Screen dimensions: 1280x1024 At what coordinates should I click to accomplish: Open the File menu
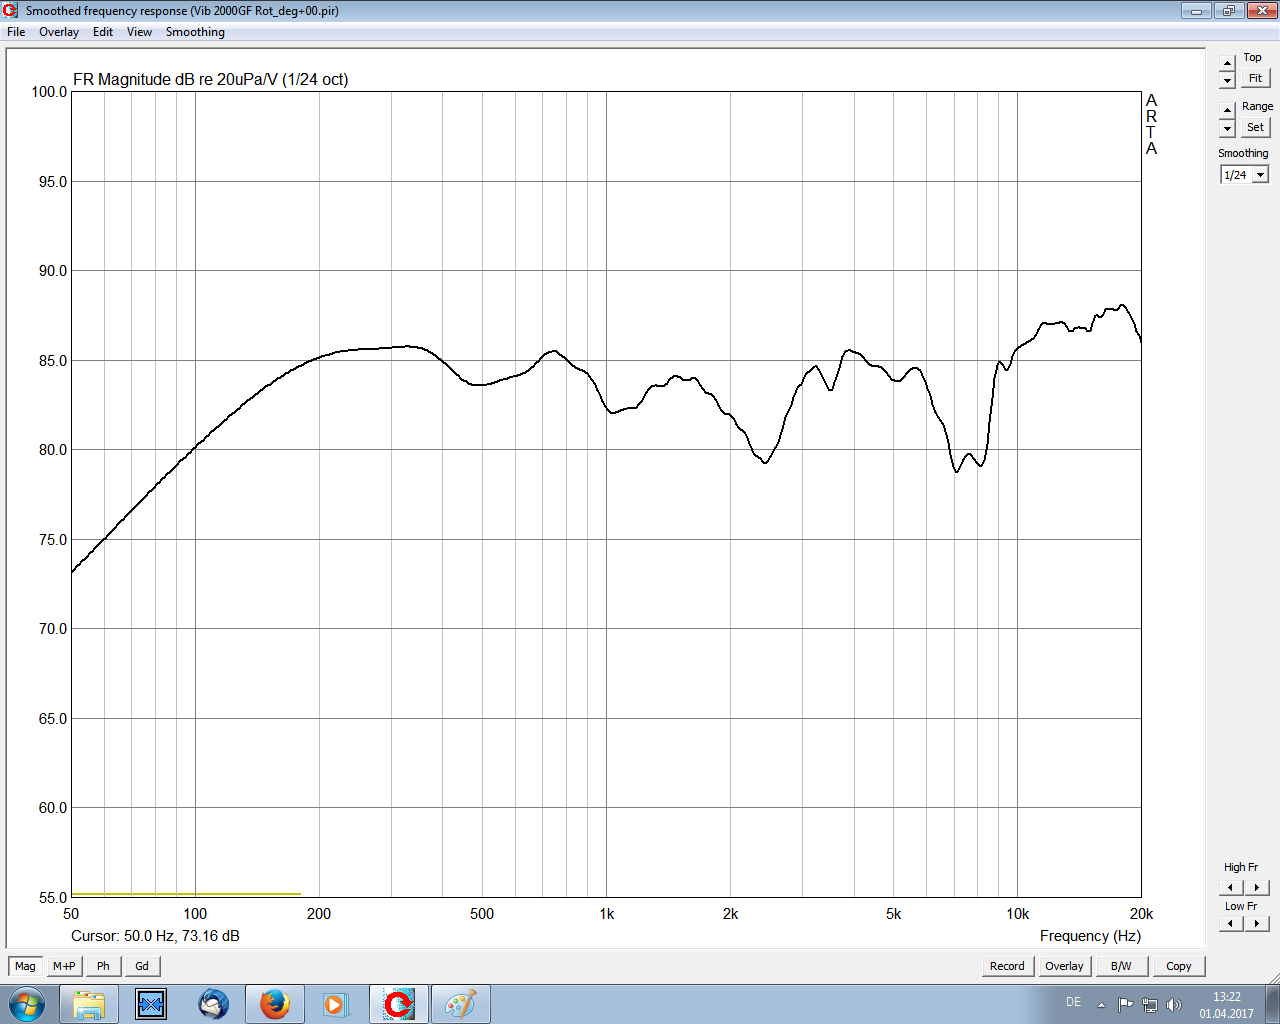tap(16, 32)
